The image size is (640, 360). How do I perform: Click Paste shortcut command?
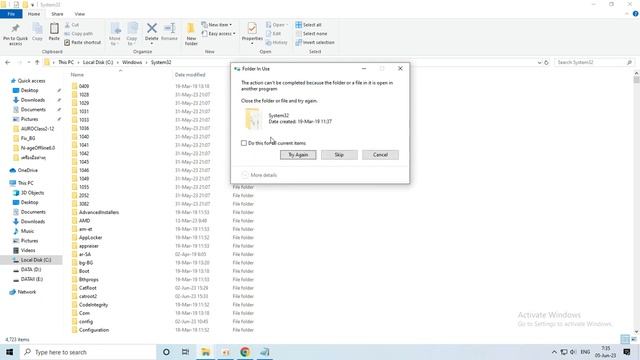(83, 42)
